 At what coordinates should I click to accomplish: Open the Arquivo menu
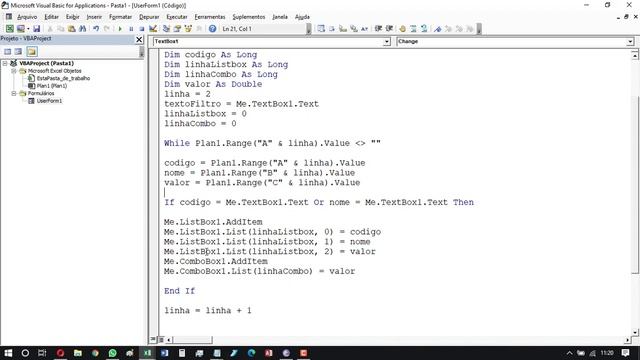pos(27,17)
